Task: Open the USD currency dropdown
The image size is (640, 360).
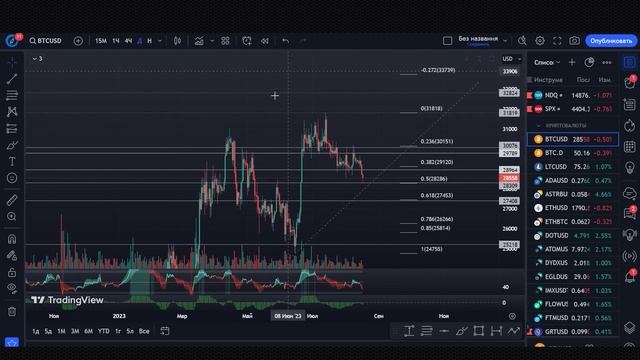Action: point(511,59)
